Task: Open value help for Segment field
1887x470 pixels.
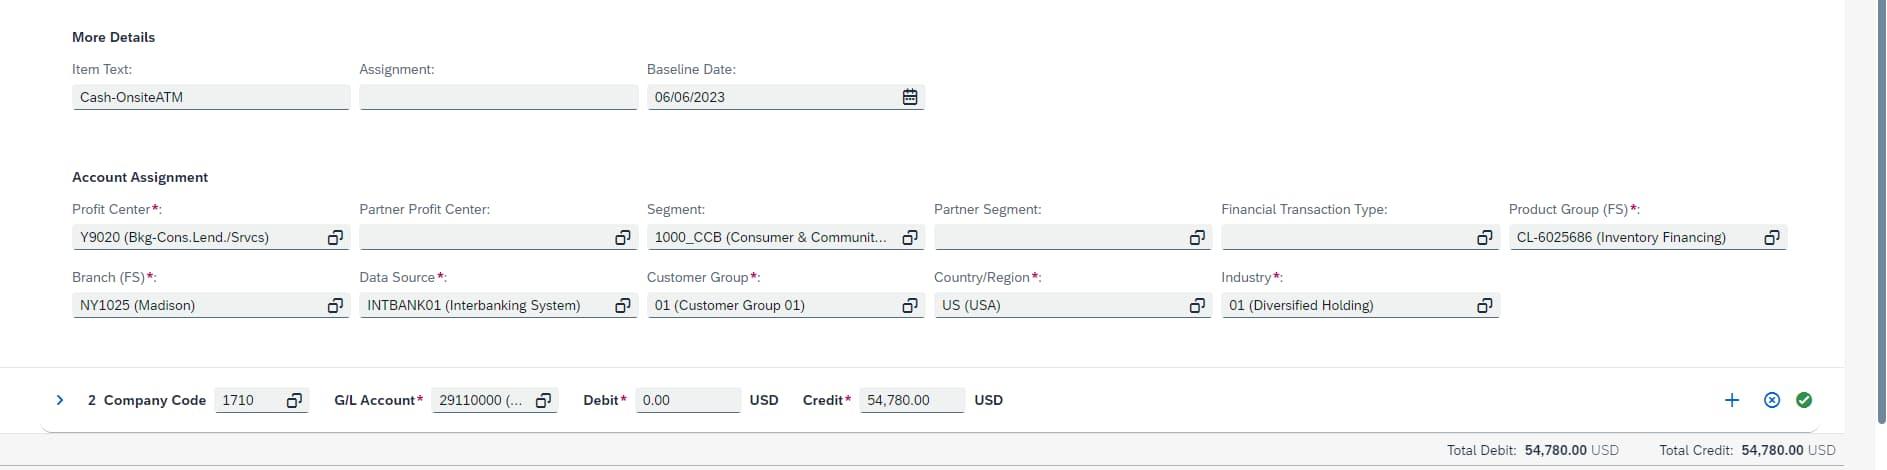Action: coord(910,237)
